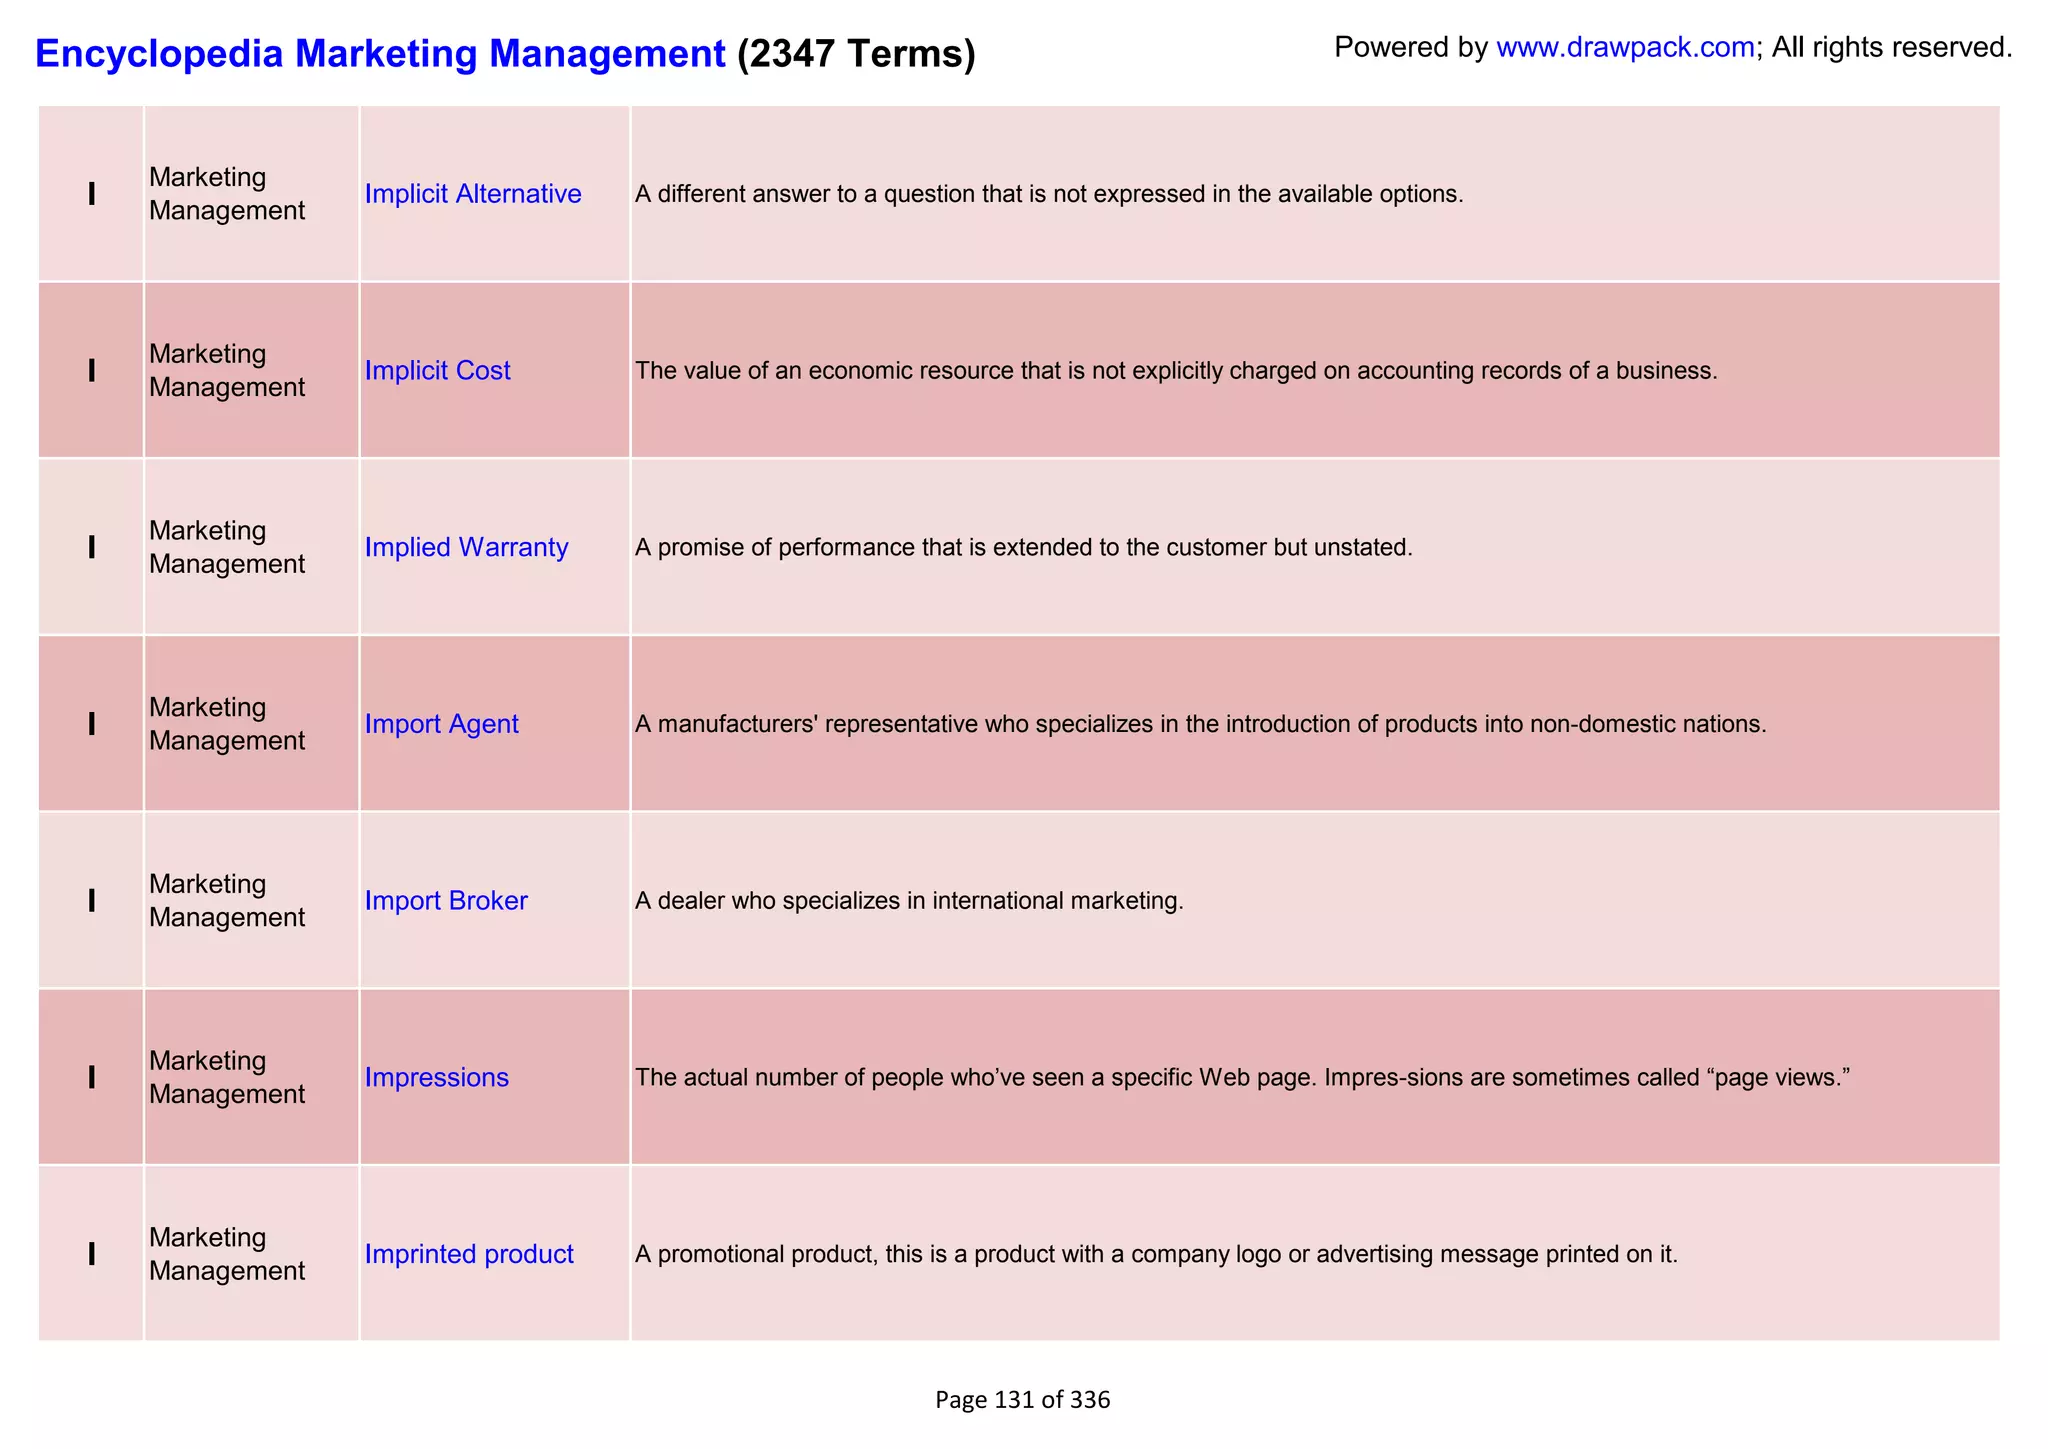Click the letter I in Import Agent row
Screen dimensions: 2048x1449
[92, 724]
